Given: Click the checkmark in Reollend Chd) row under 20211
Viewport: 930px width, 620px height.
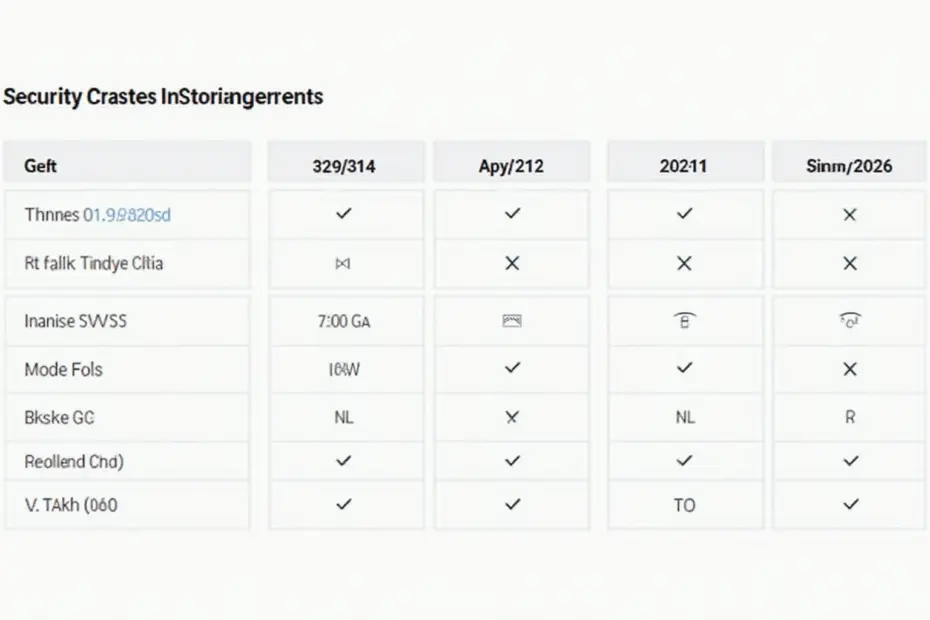Looking at the screenshot, I should [x=684, y=460].
